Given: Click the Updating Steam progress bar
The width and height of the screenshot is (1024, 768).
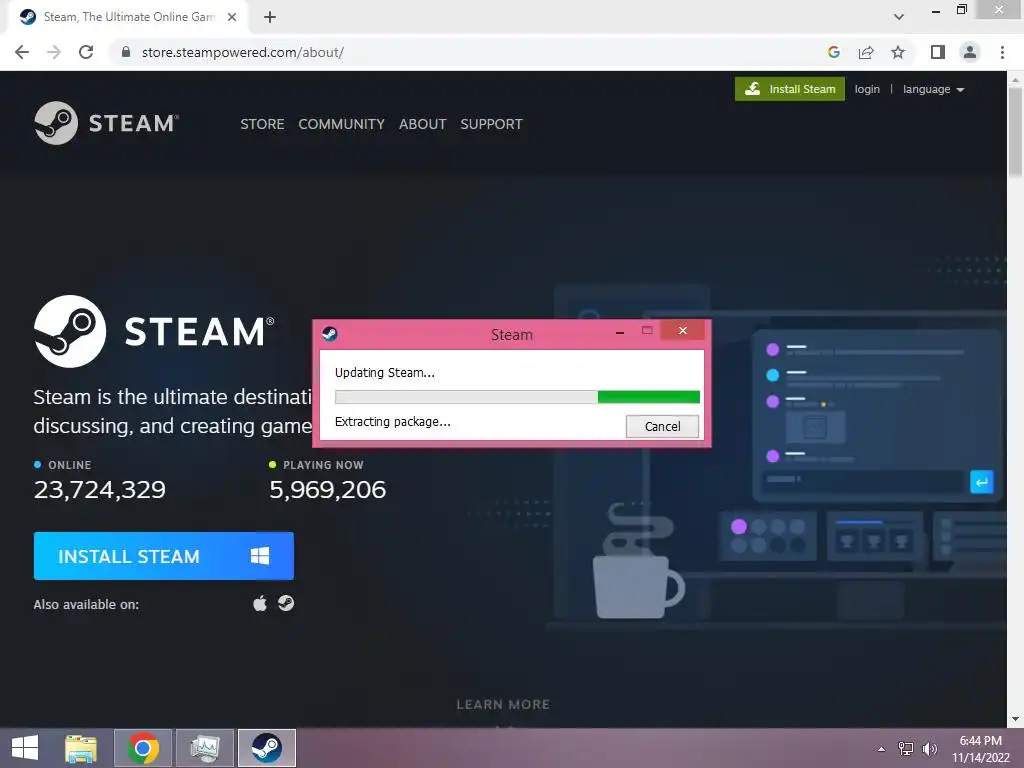Looking at the screenshot, I should click(x=517, y=397).
